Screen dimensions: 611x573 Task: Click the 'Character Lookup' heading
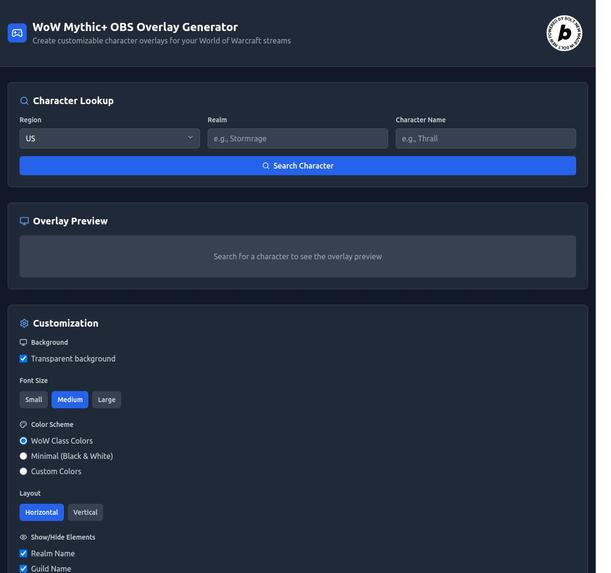coord(73,101)
